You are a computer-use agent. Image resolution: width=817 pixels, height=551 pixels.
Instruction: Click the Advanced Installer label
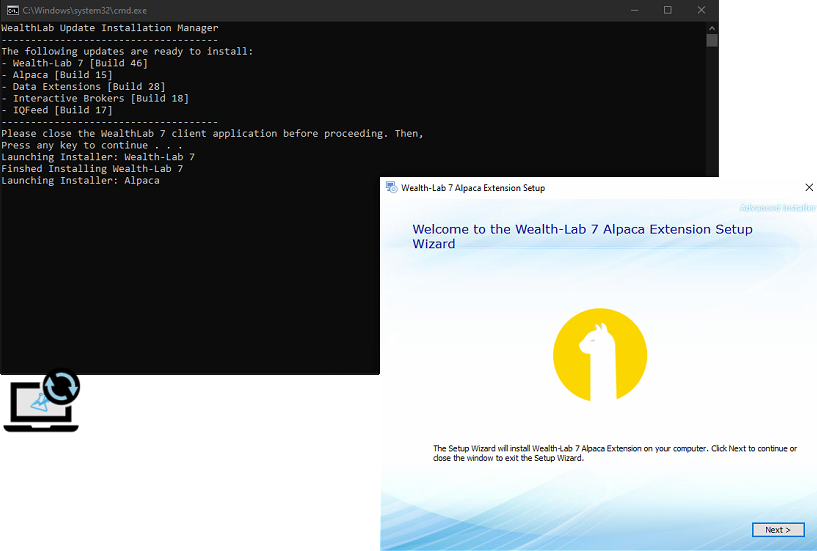tap(777, 208)
